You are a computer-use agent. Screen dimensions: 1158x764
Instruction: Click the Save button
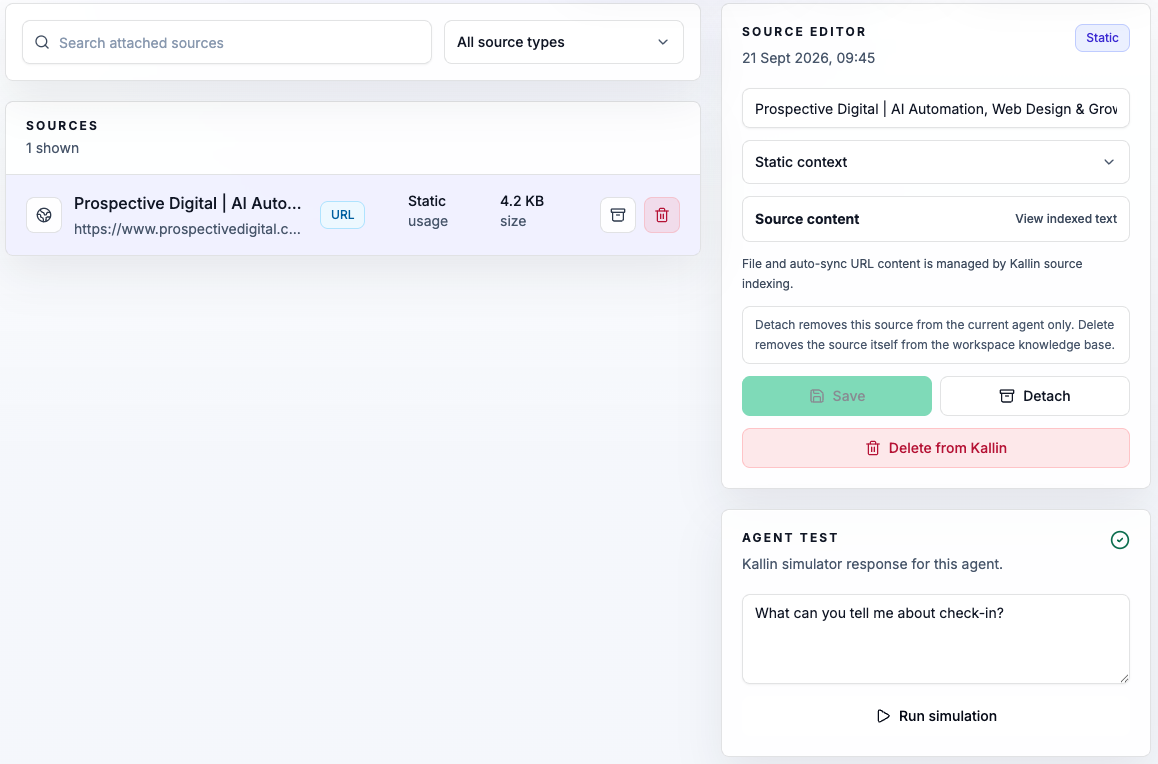point(837,396)
